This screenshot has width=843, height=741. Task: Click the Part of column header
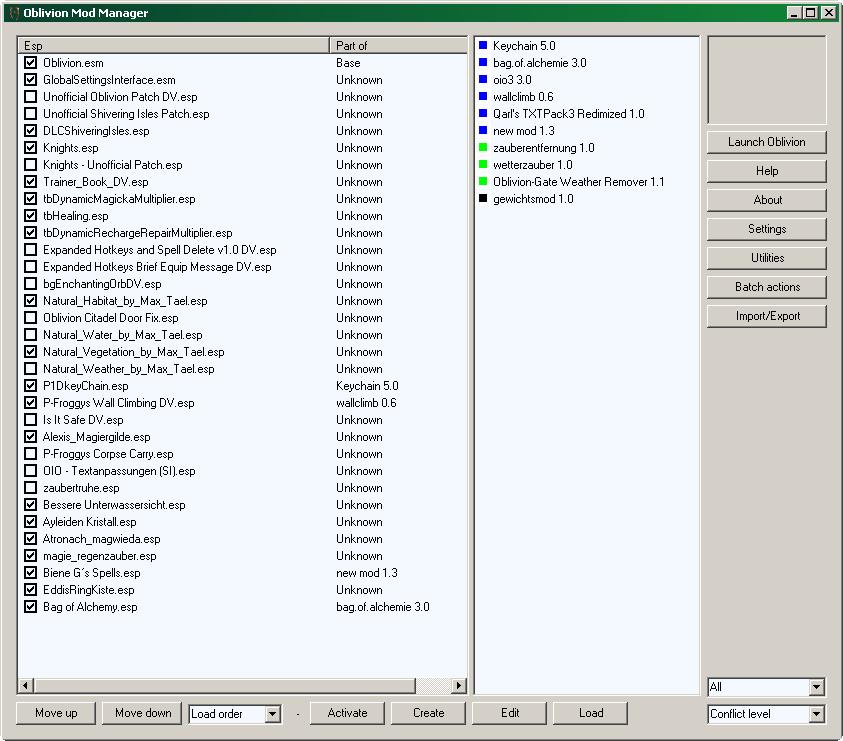(397, 46)
